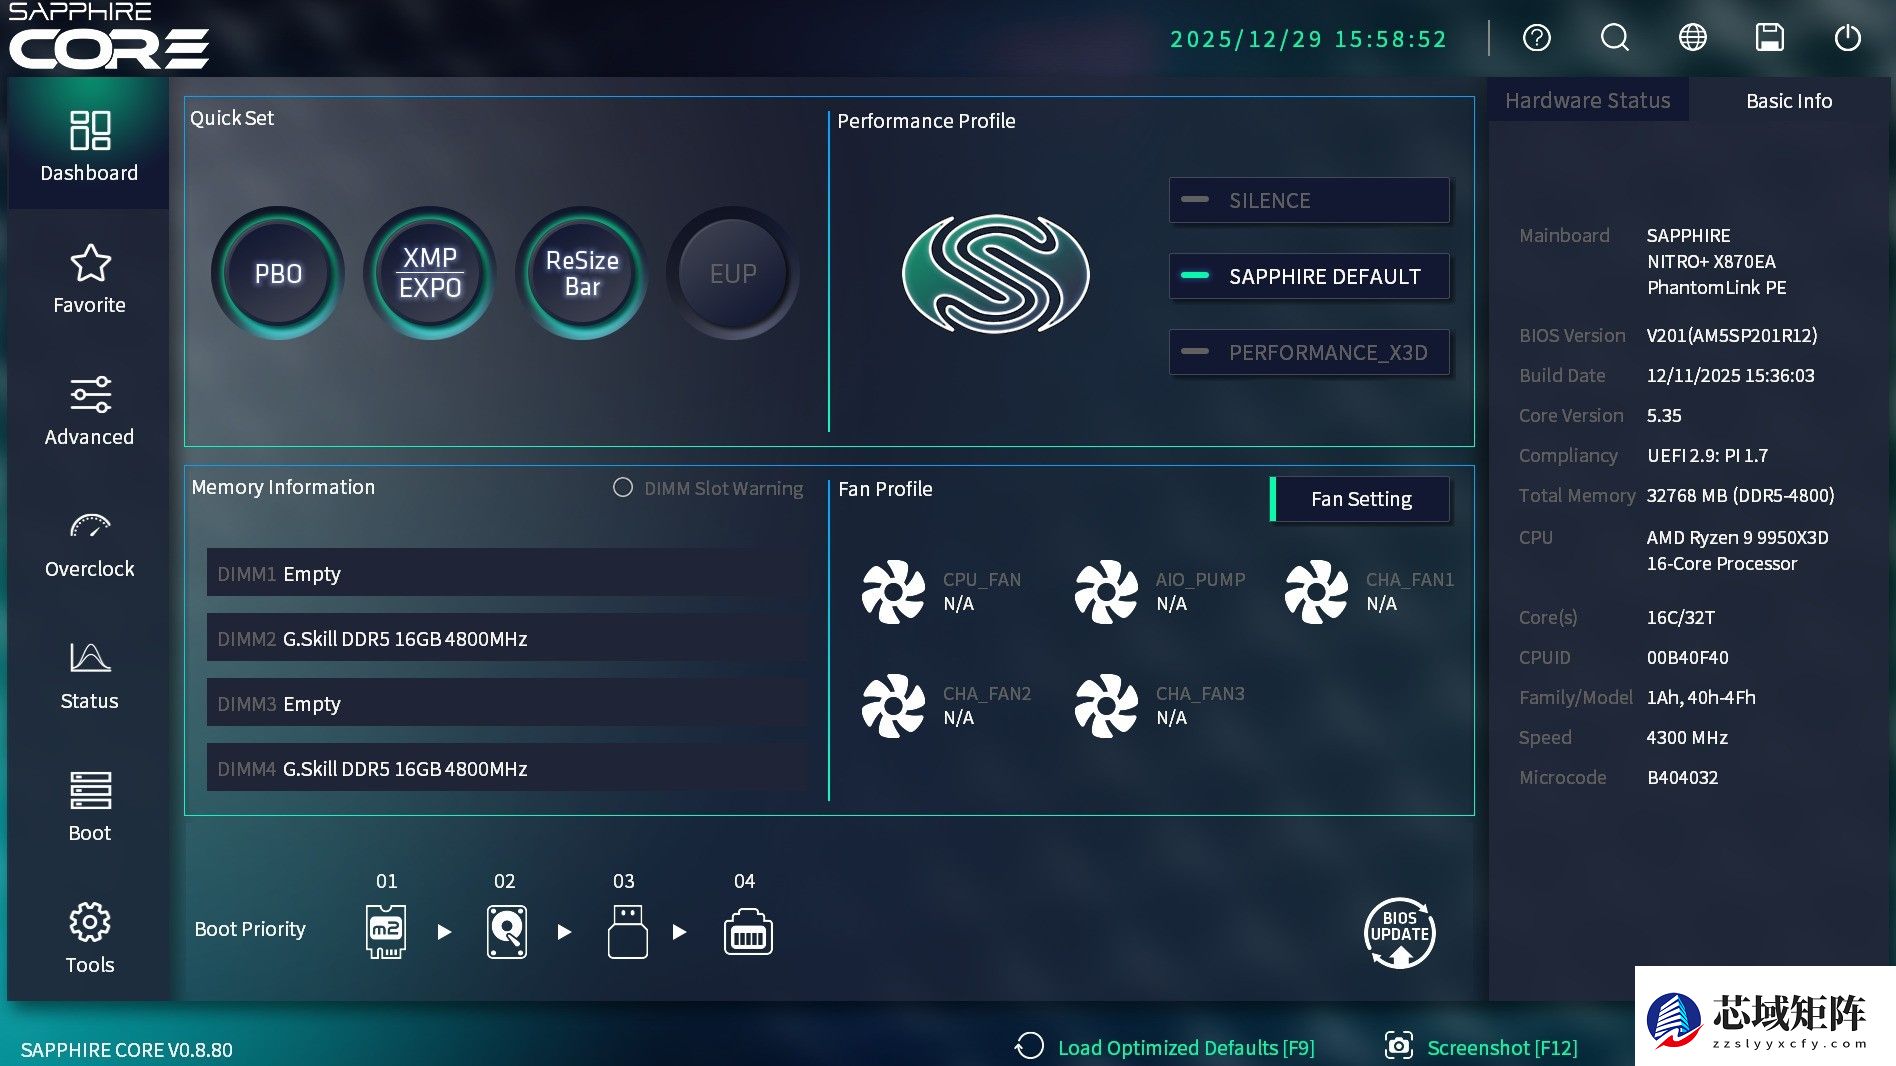Open the Fan Setting button

pyautogui.click(x=1360, y=499)
